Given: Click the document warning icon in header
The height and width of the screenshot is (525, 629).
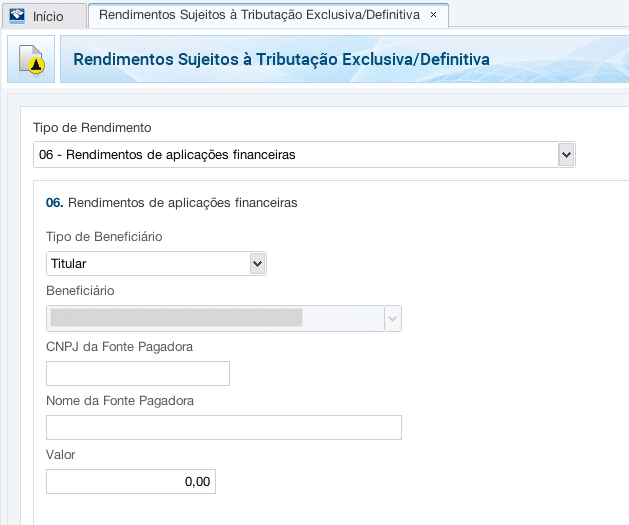Looking at the screenshot, I should pyautogui.click(x=31, y=60).
